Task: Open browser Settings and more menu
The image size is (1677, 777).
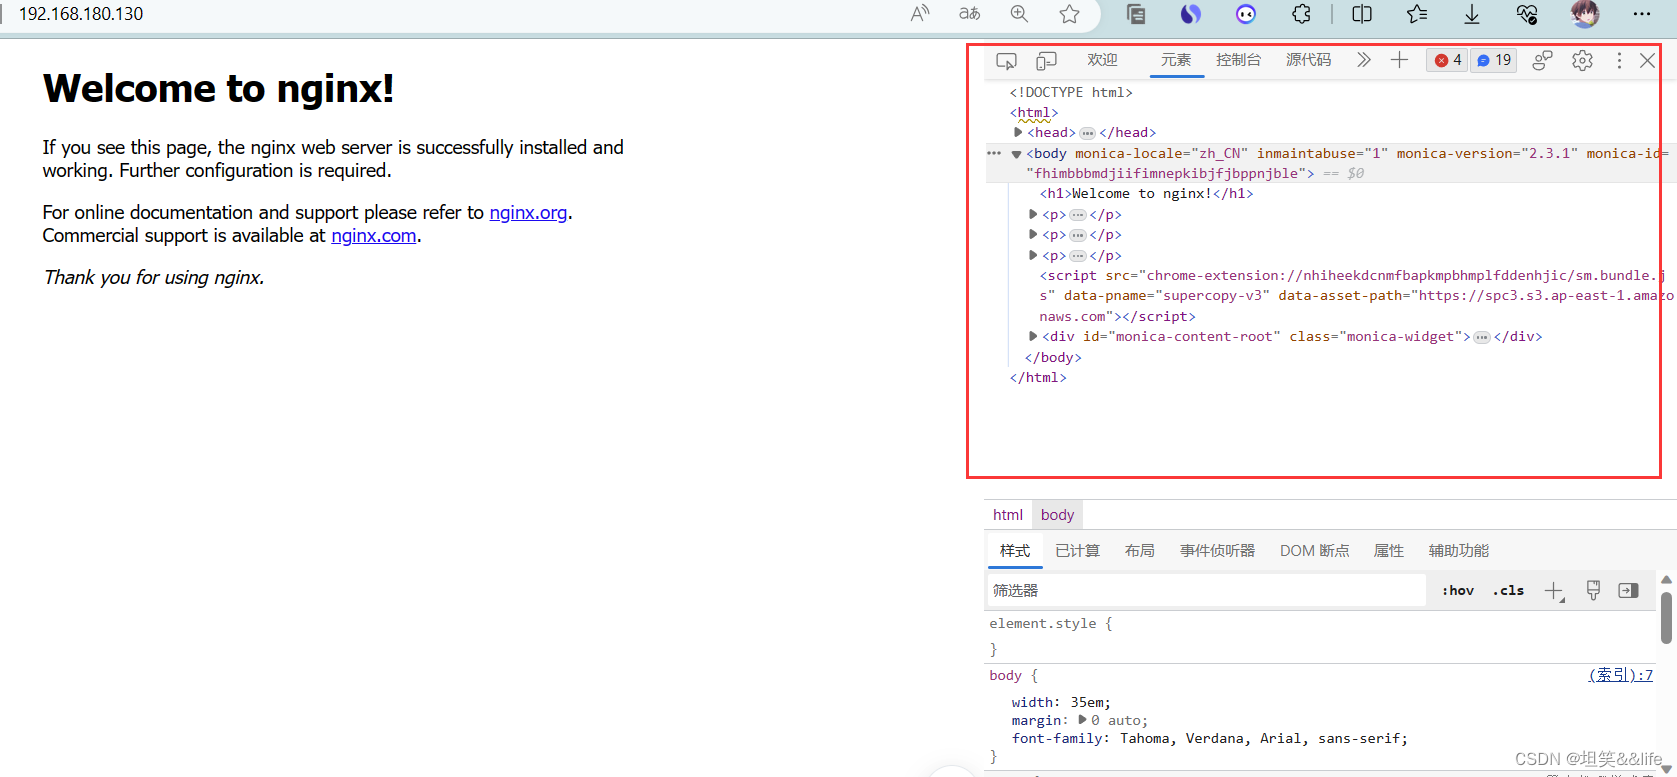Action: point(1642,14)
